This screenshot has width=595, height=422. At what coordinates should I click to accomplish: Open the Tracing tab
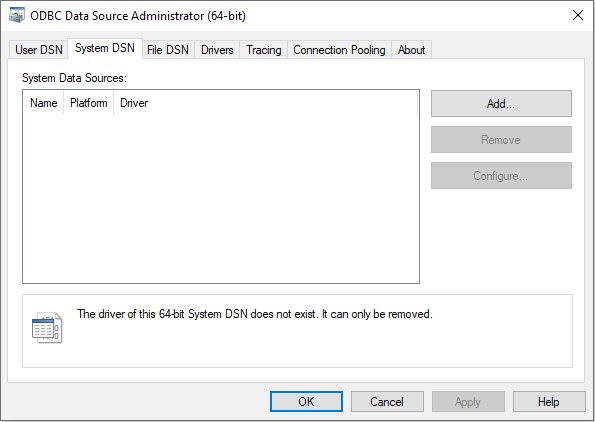coord(264,50)
